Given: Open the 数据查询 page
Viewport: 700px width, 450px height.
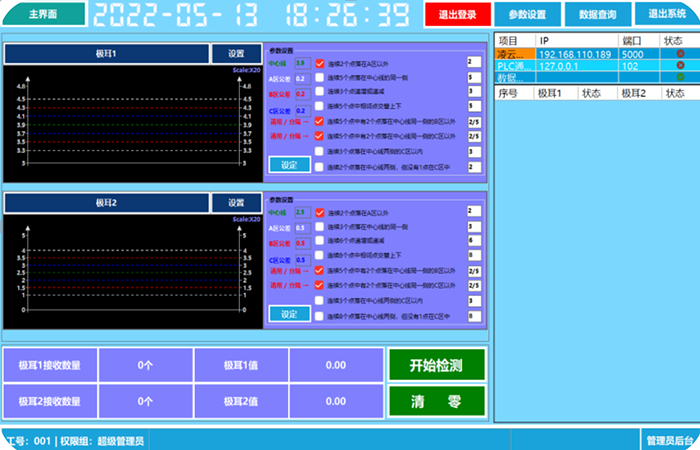Looking at the screenshot, I should pyautogui.click(x=598, y=15).
